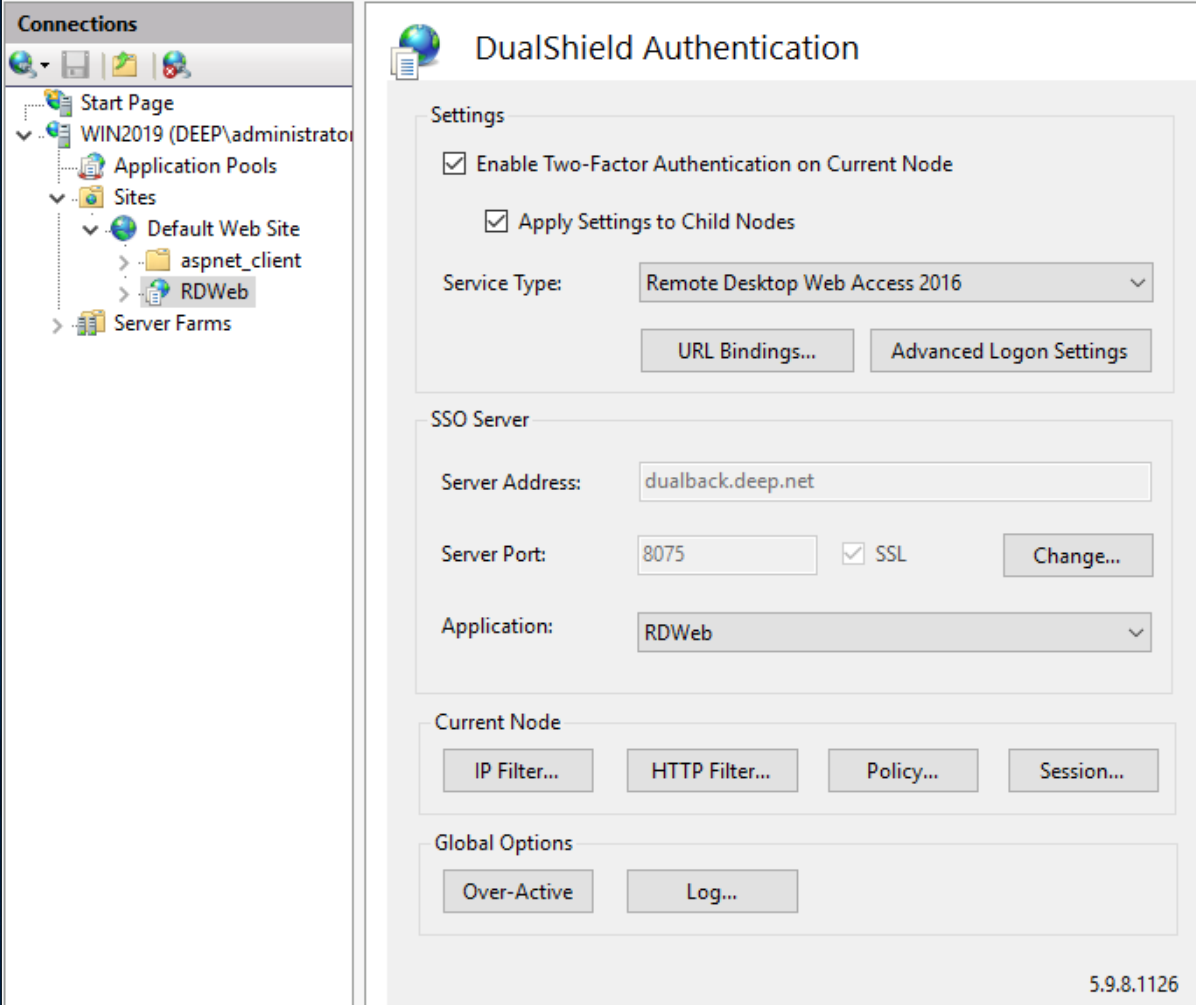This screenshot has width=1196, height=1005.
Task: Click the Server Address input field
Action: [x=893, y=482]
